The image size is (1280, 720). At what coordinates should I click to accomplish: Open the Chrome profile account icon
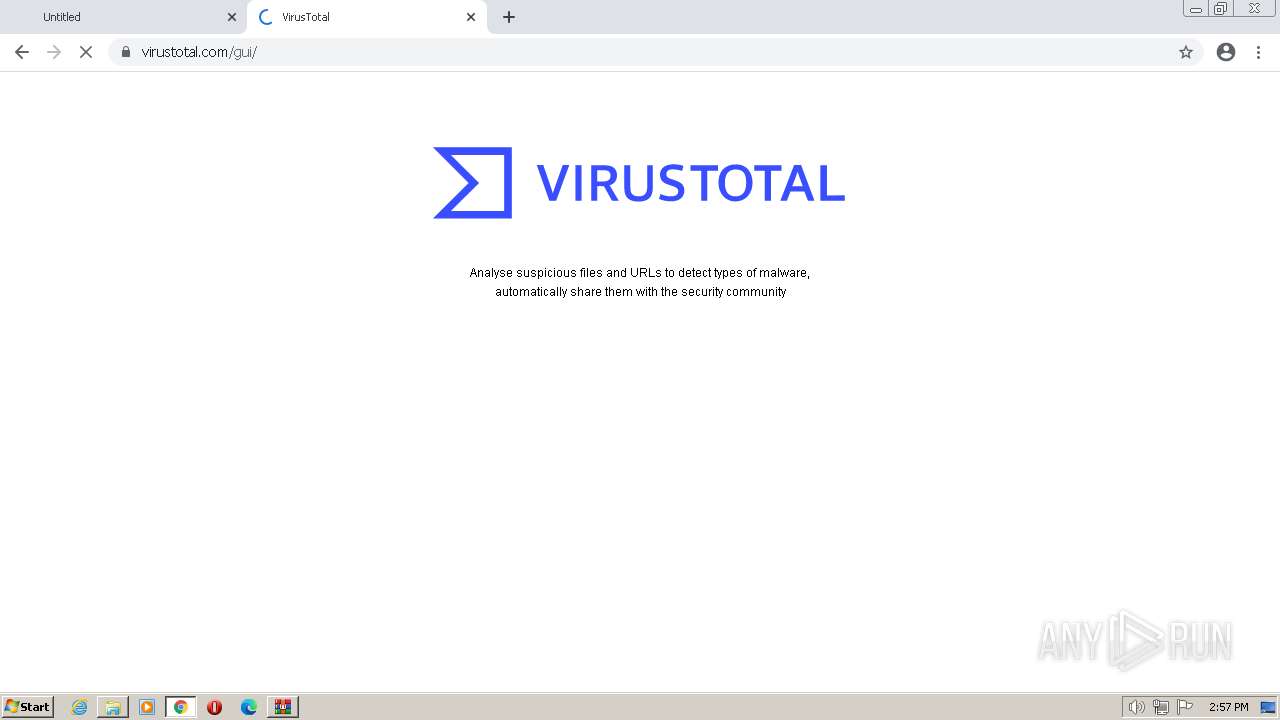(x=1226, y=52)
